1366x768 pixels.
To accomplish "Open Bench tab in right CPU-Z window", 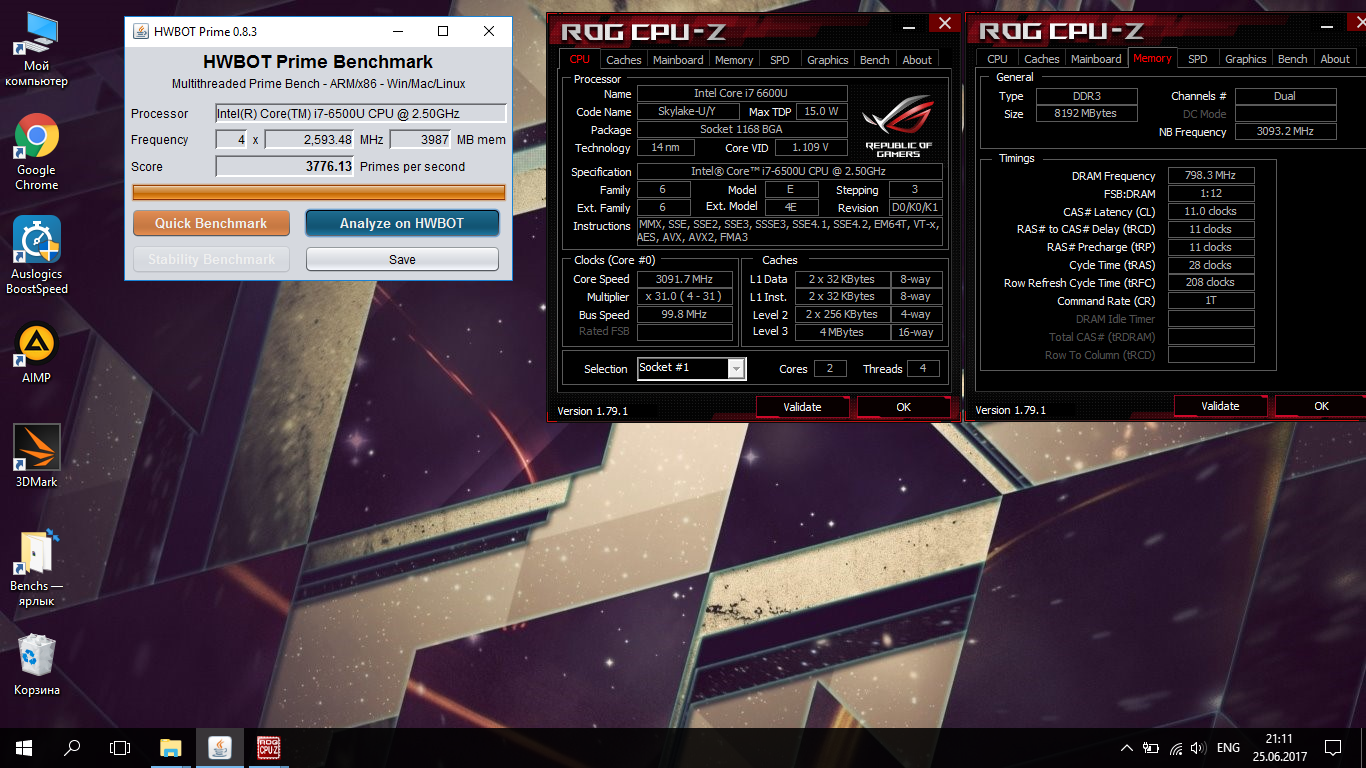I will click(1293, 59).
